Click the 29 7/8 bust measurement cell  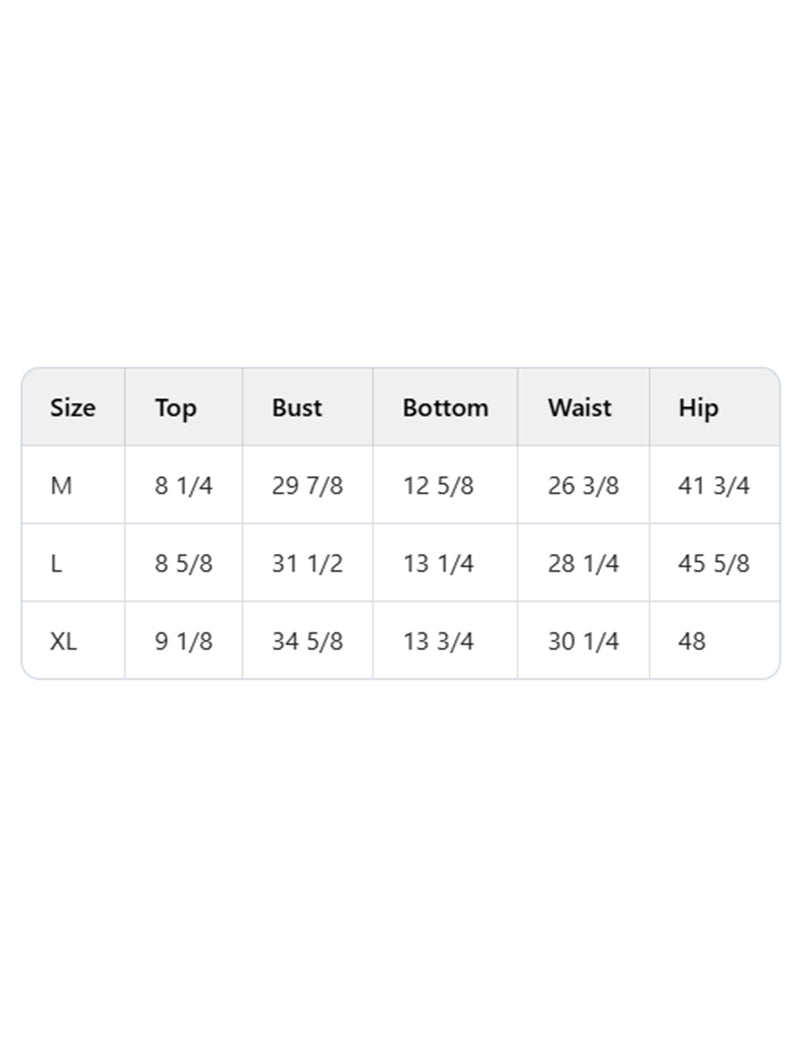[x=307, y=486]
